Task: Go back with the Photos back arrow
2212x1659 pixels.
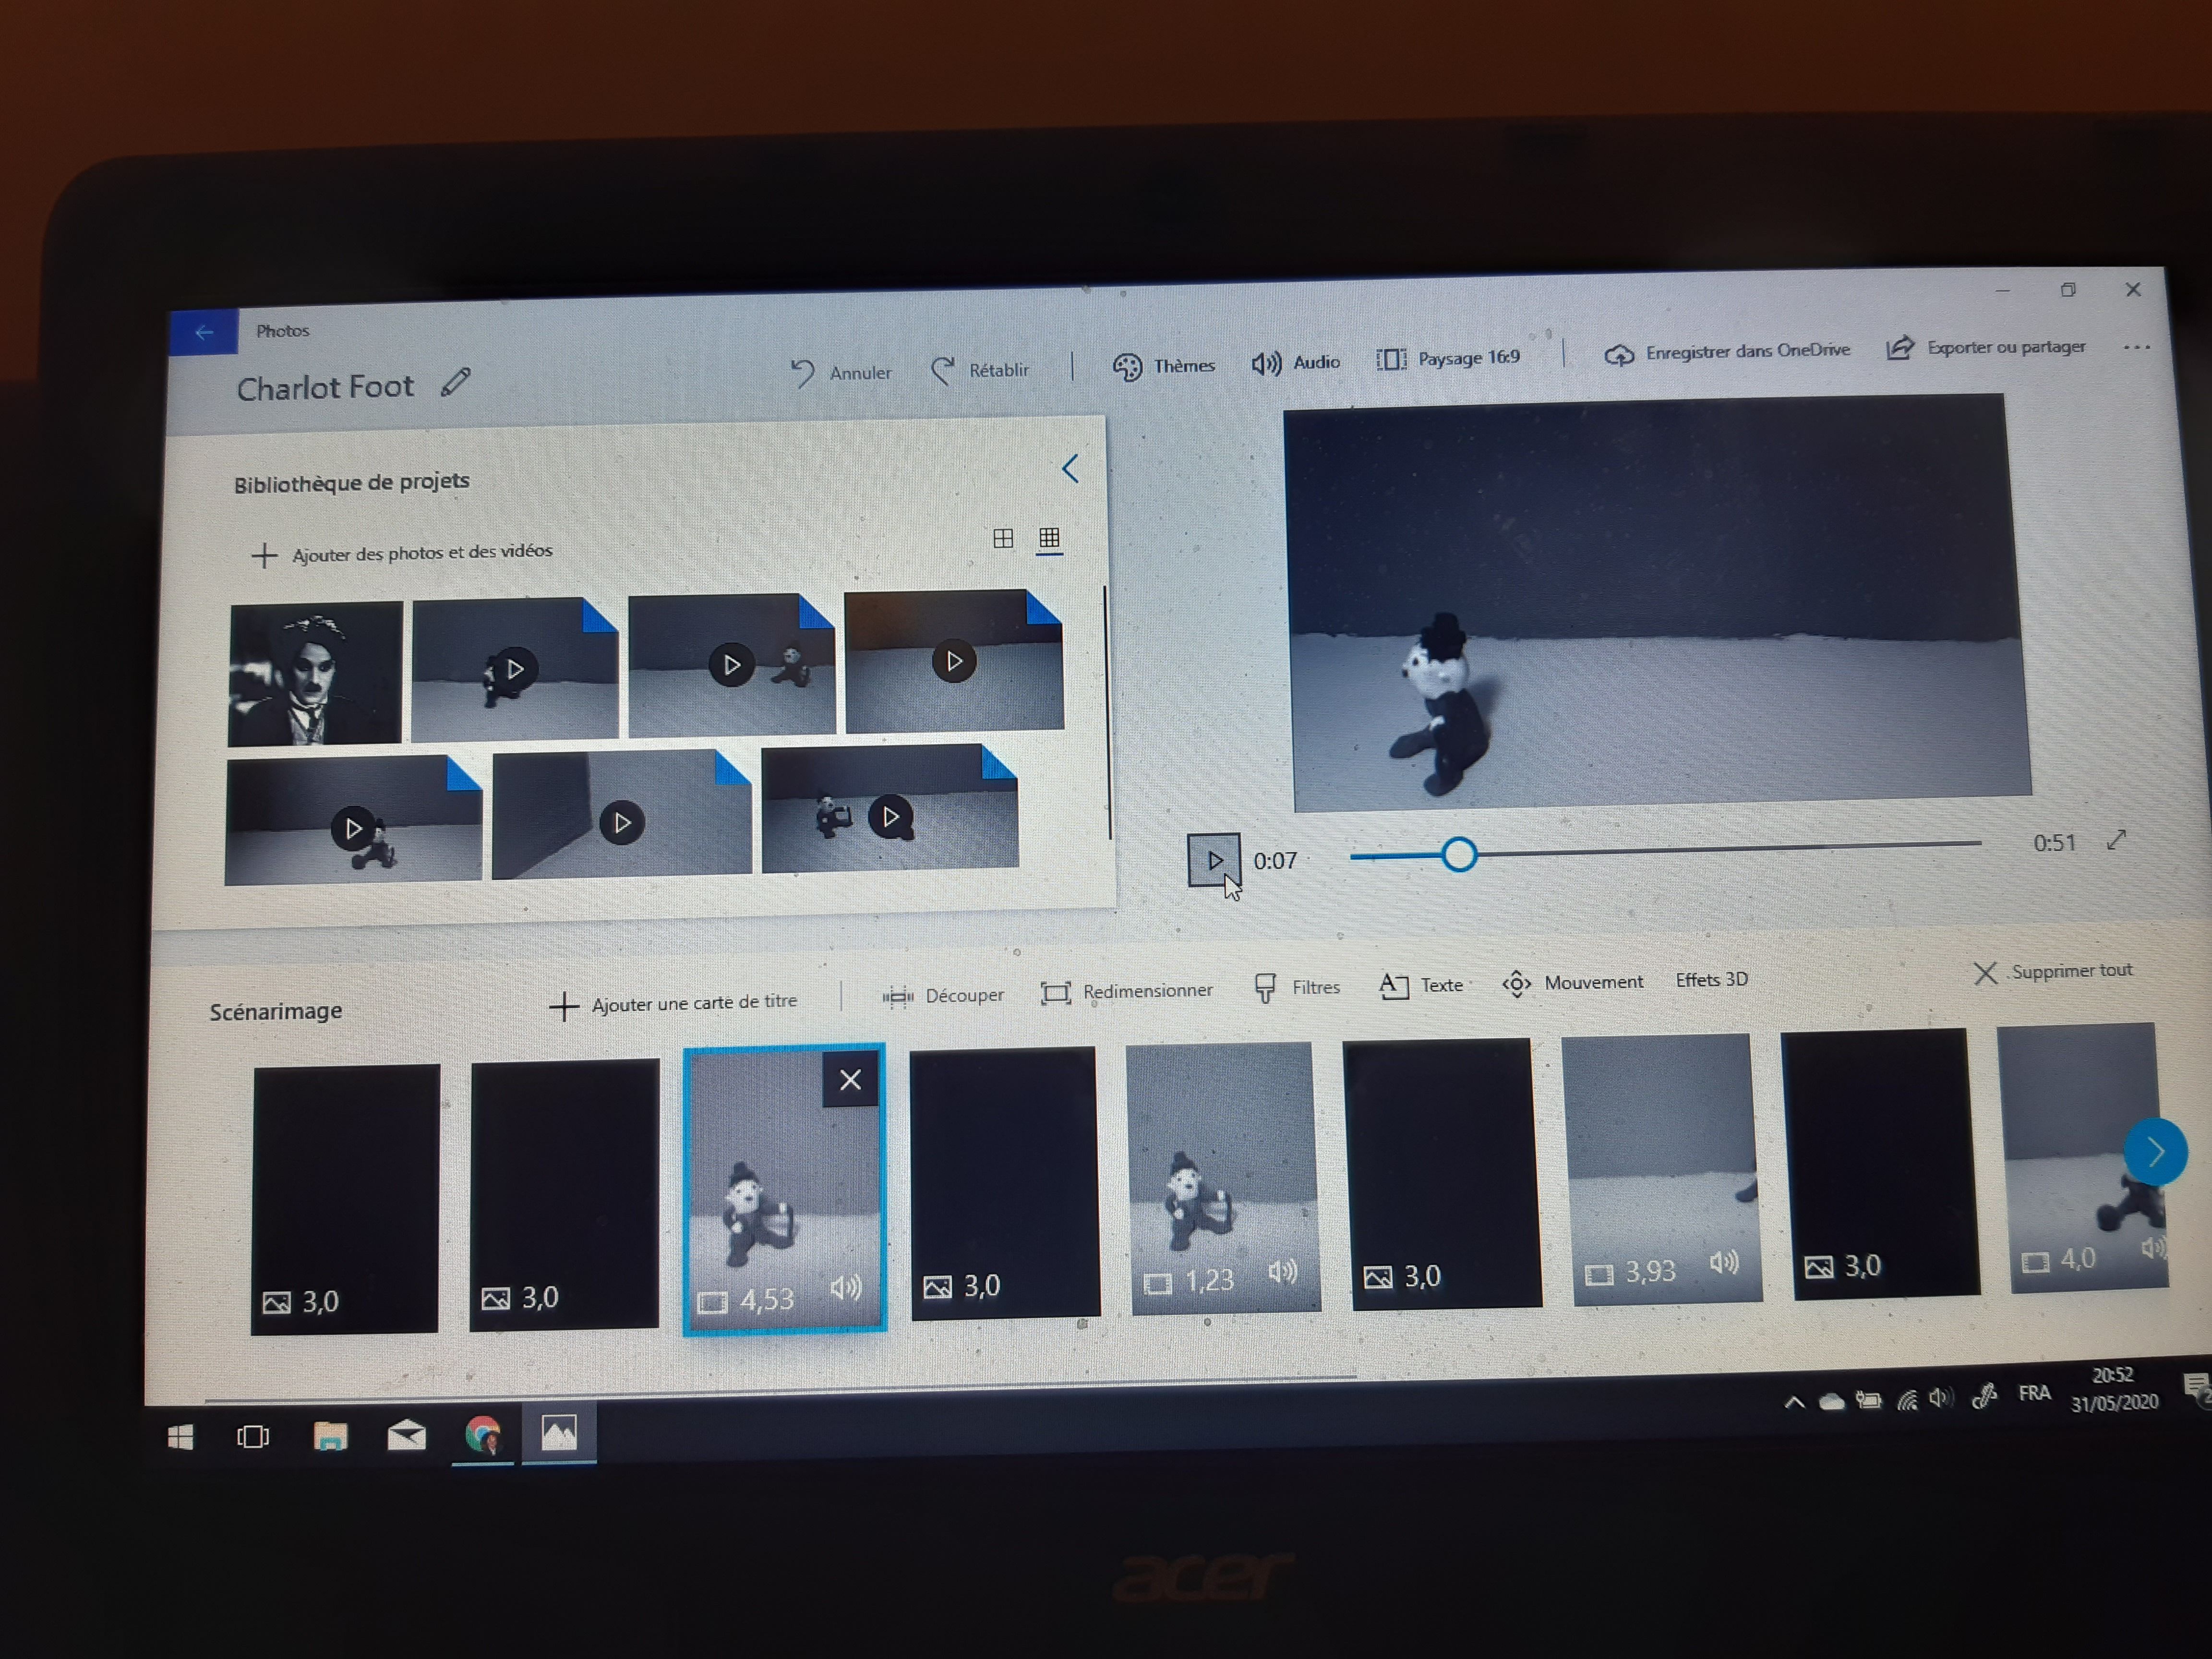Action: point(204,332)
